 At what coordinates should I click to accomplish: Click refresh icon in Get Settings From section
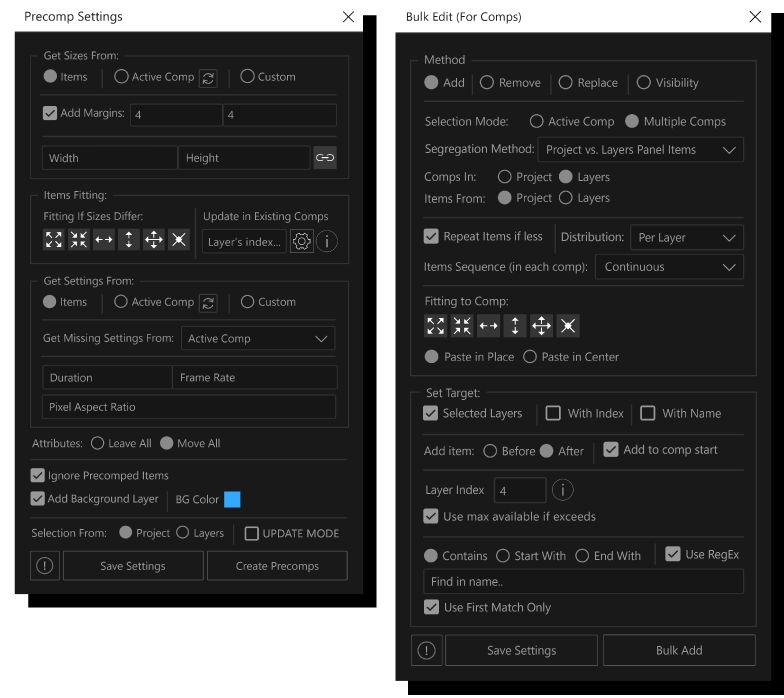(x=208, y=302)
